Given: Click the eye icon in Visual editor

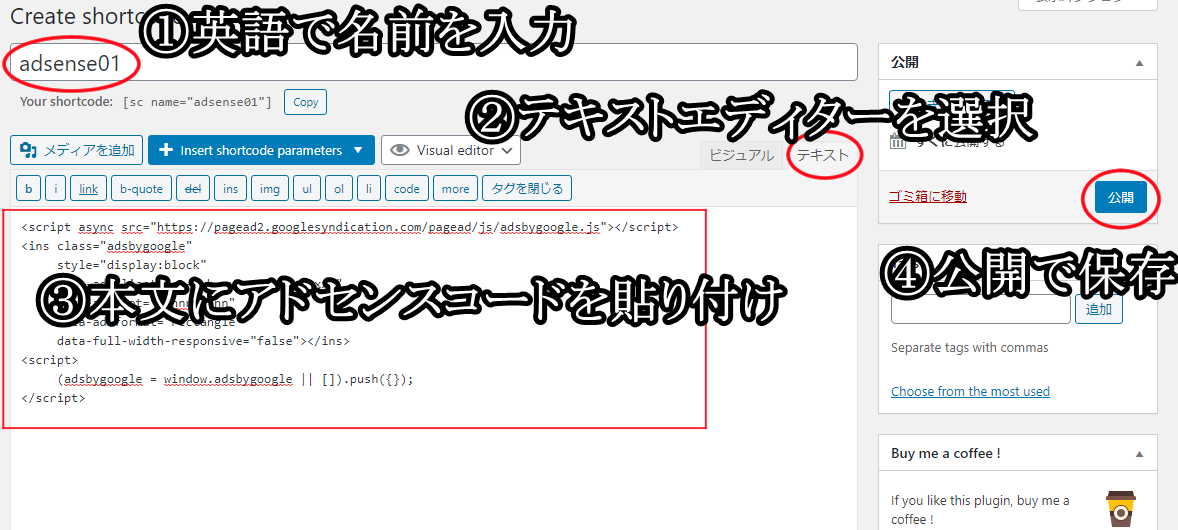Looking at the screenshot, I should pos(400,150).
